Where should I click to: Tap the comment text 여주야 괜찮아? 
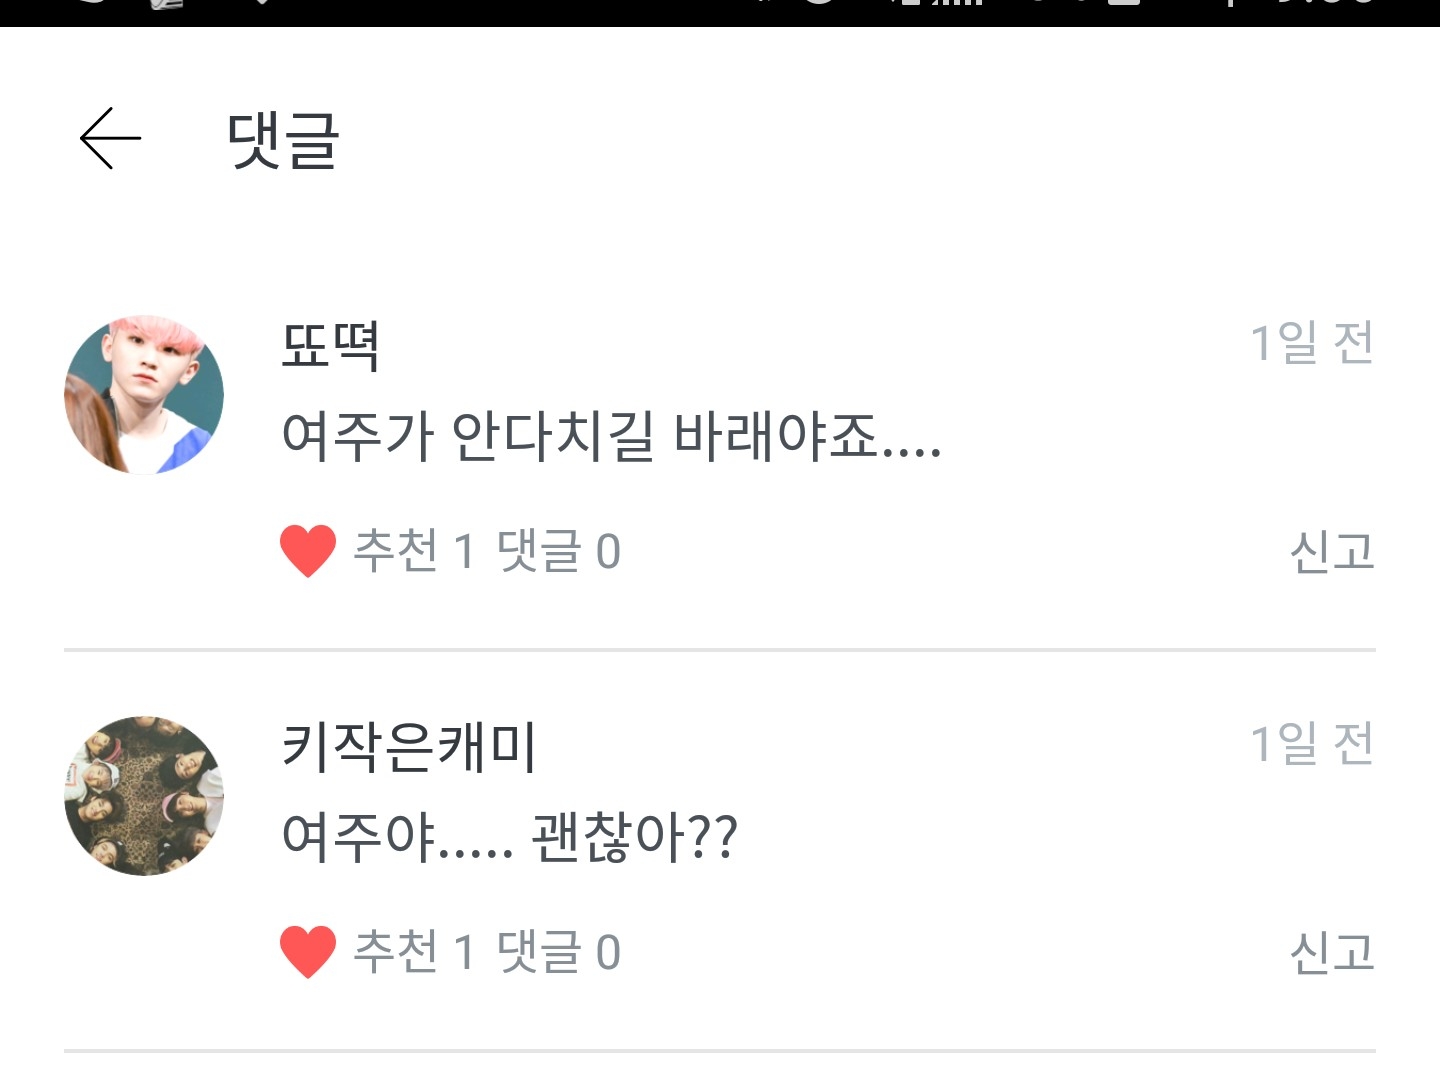click(509, 837)
